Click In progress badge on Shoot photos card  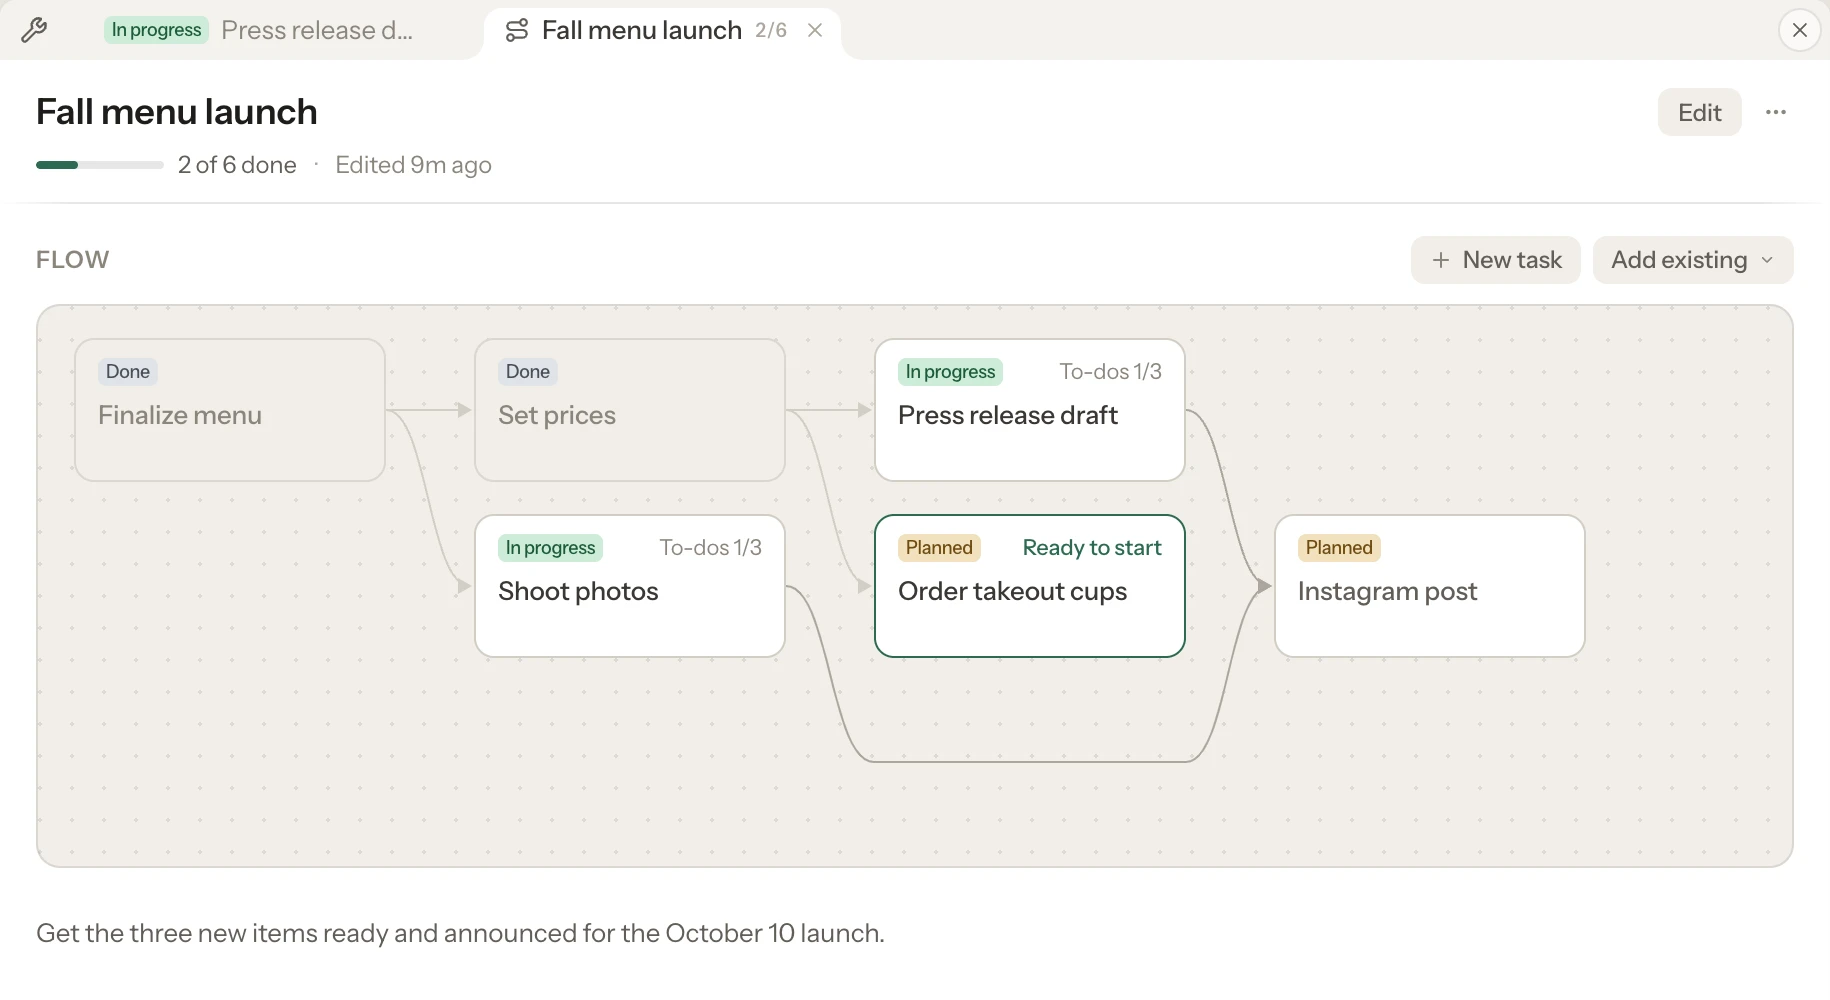click(550, 548)
